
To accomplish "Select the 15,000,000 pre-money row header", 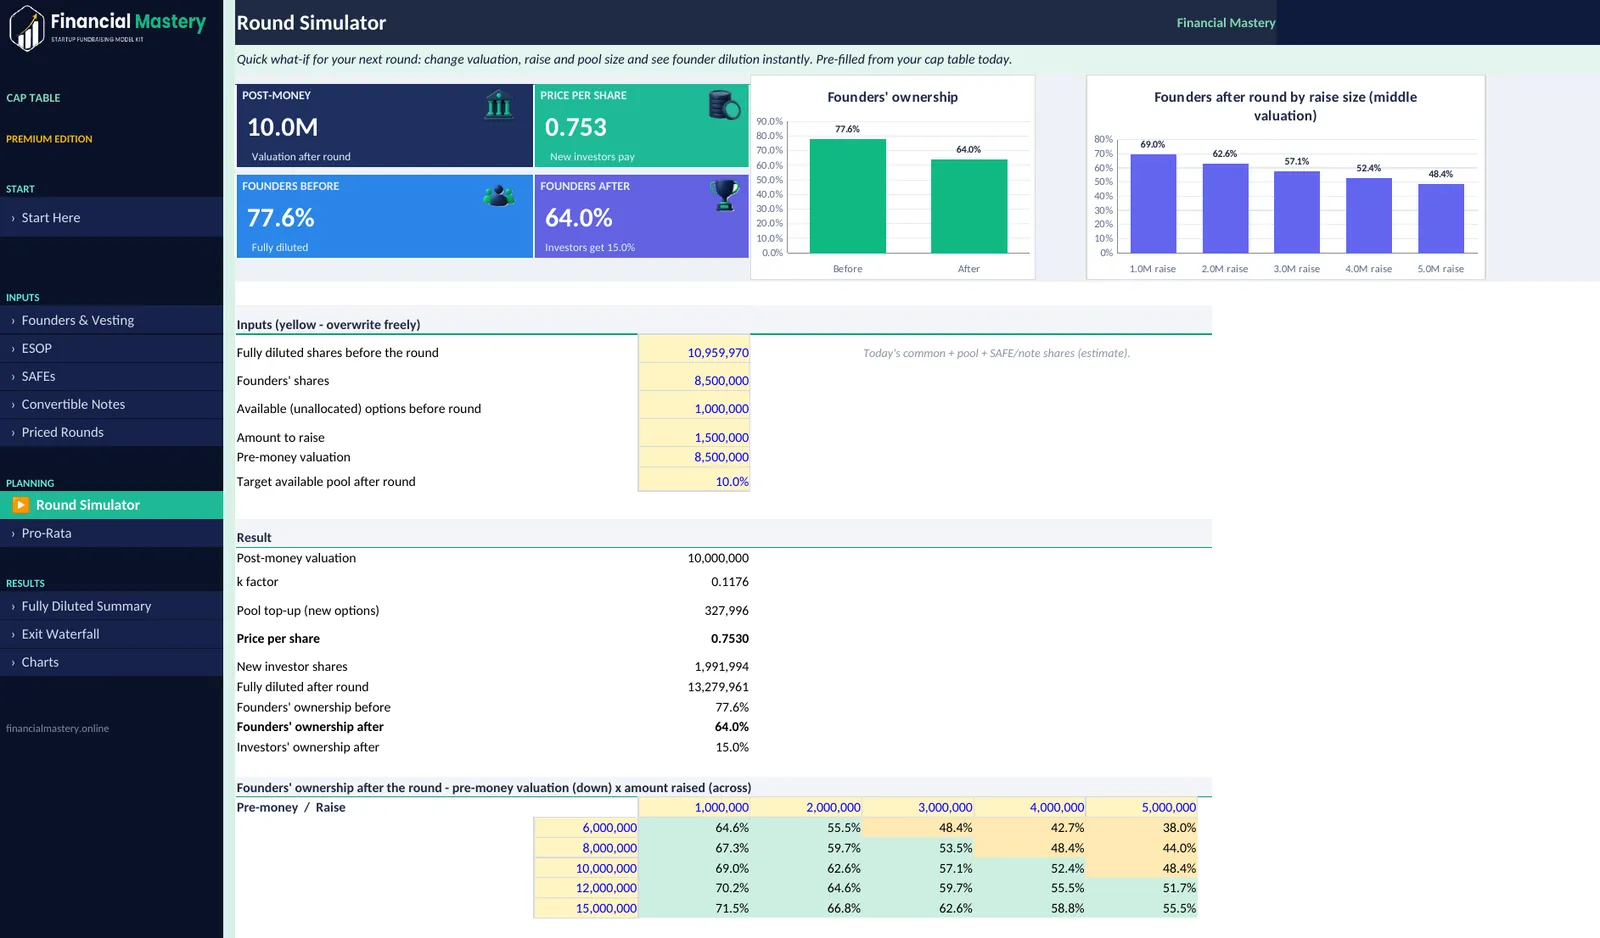I will [586, 908].
